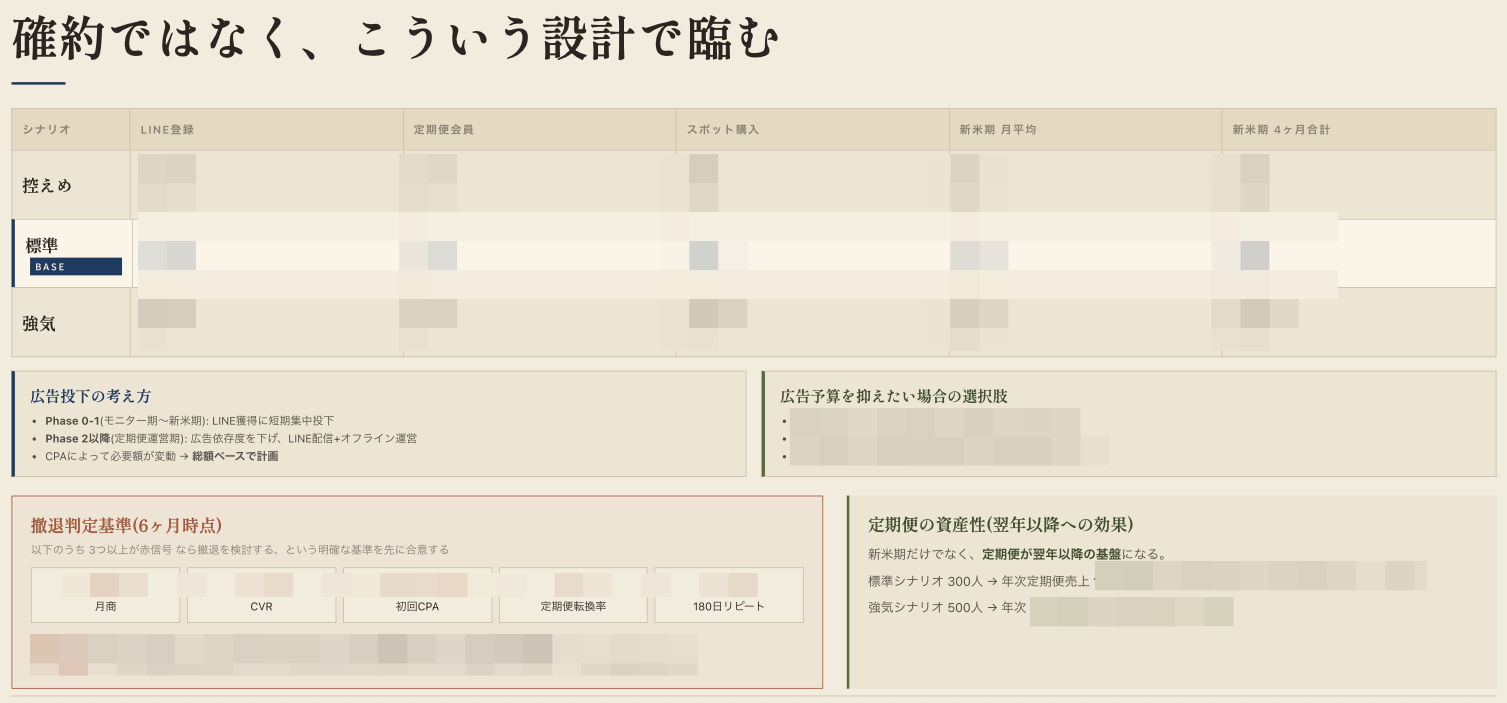Click the 標準 scenario row label
The image size is (1507, 703).
(x=42, y=244)
